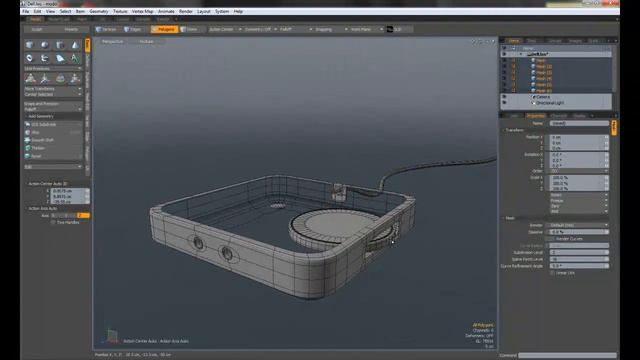The image size is (640, 360).
Task: Select the Torus primitive tool icon
Action: (x=29, y=58)
